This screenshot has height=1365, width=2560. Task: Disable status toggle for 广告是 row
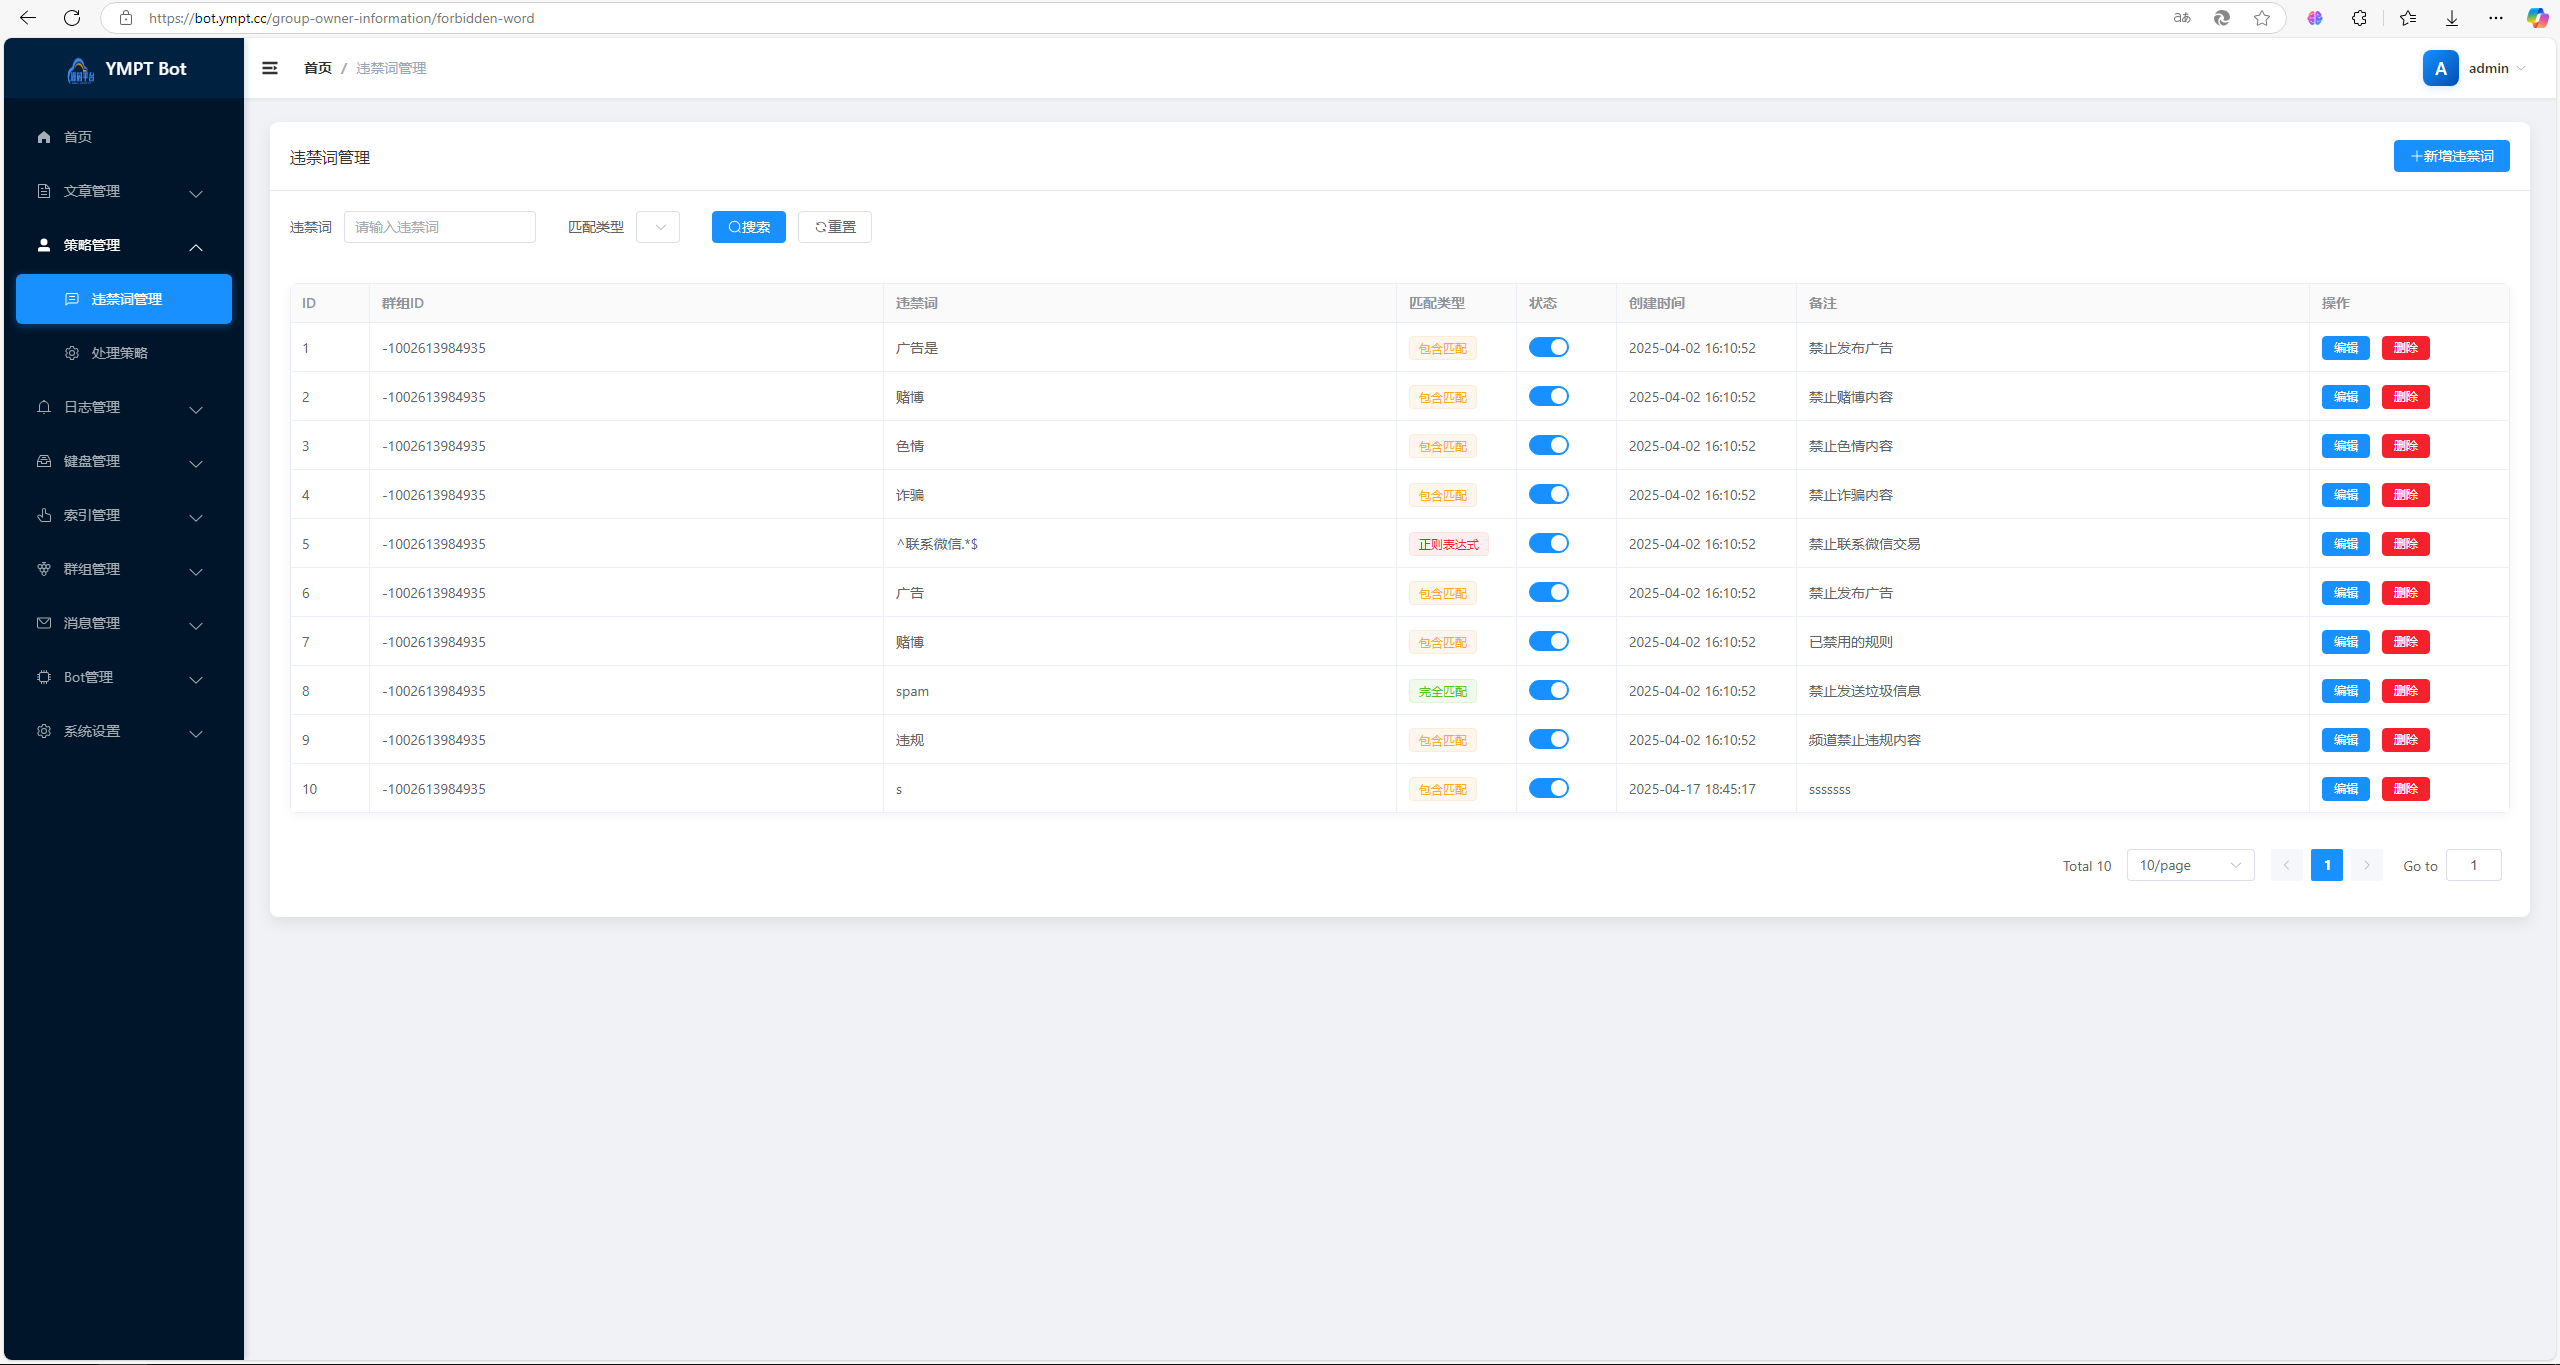pyautogui.click(x=1548, y=347)
